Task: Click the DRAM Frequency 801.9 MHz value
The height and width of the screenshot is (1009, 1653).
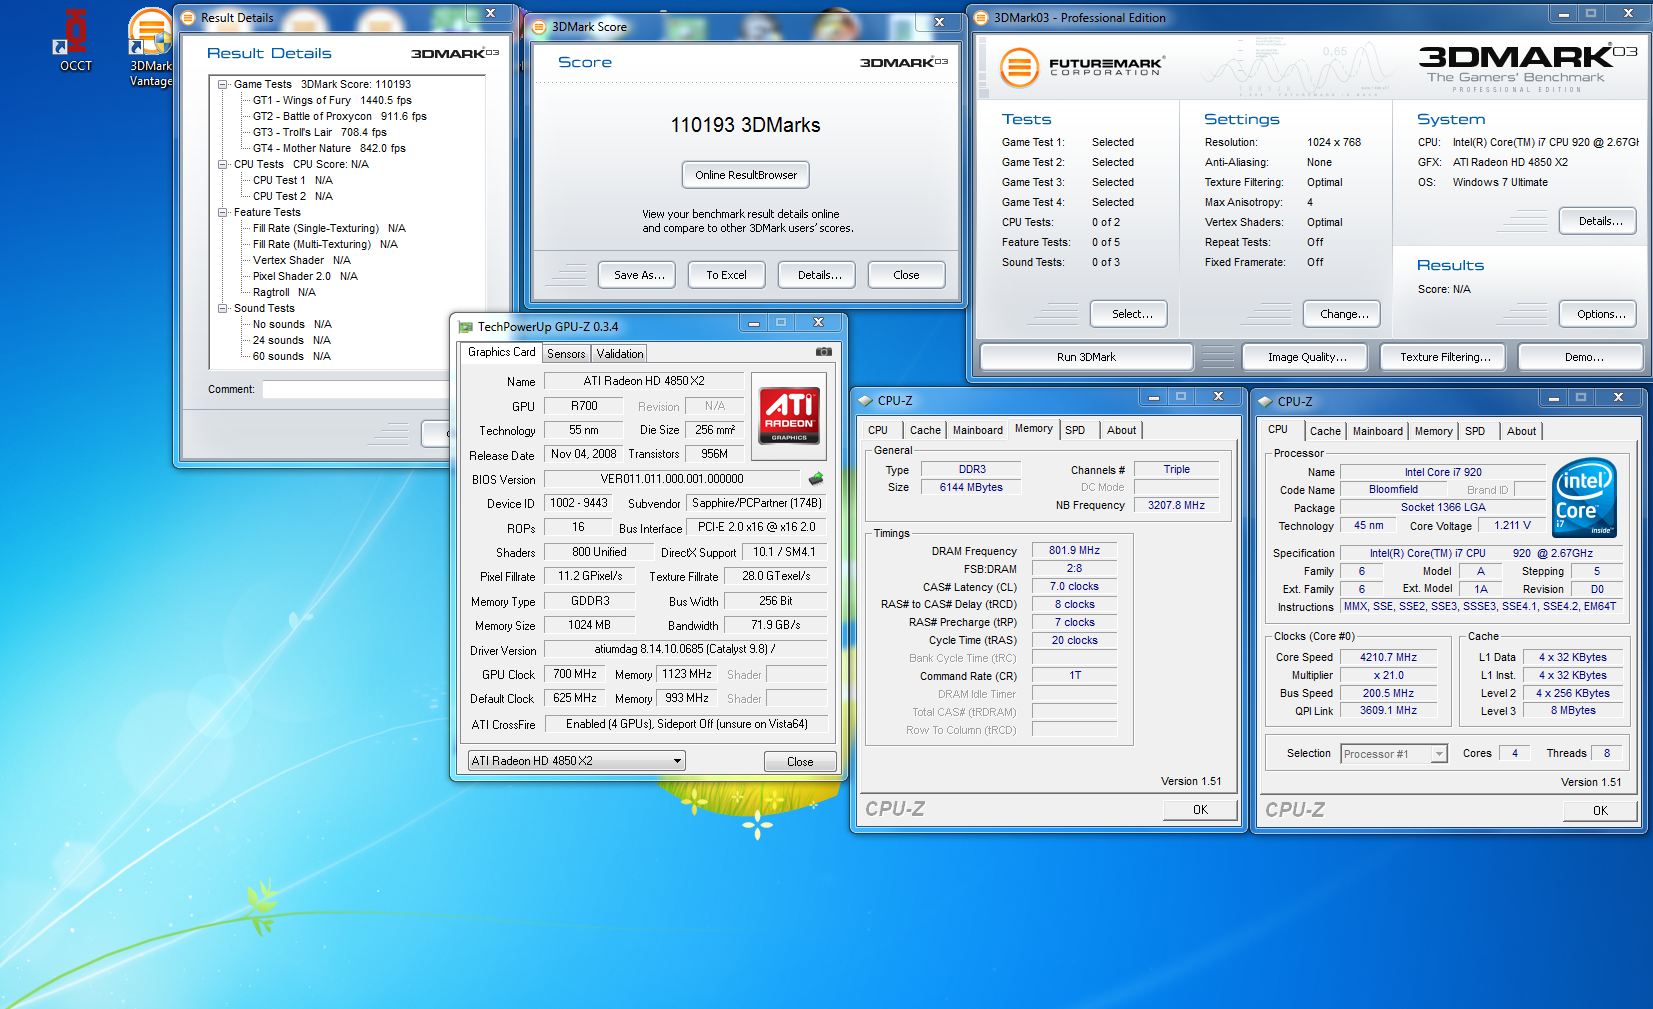Action: click(x=1074, y=550)
